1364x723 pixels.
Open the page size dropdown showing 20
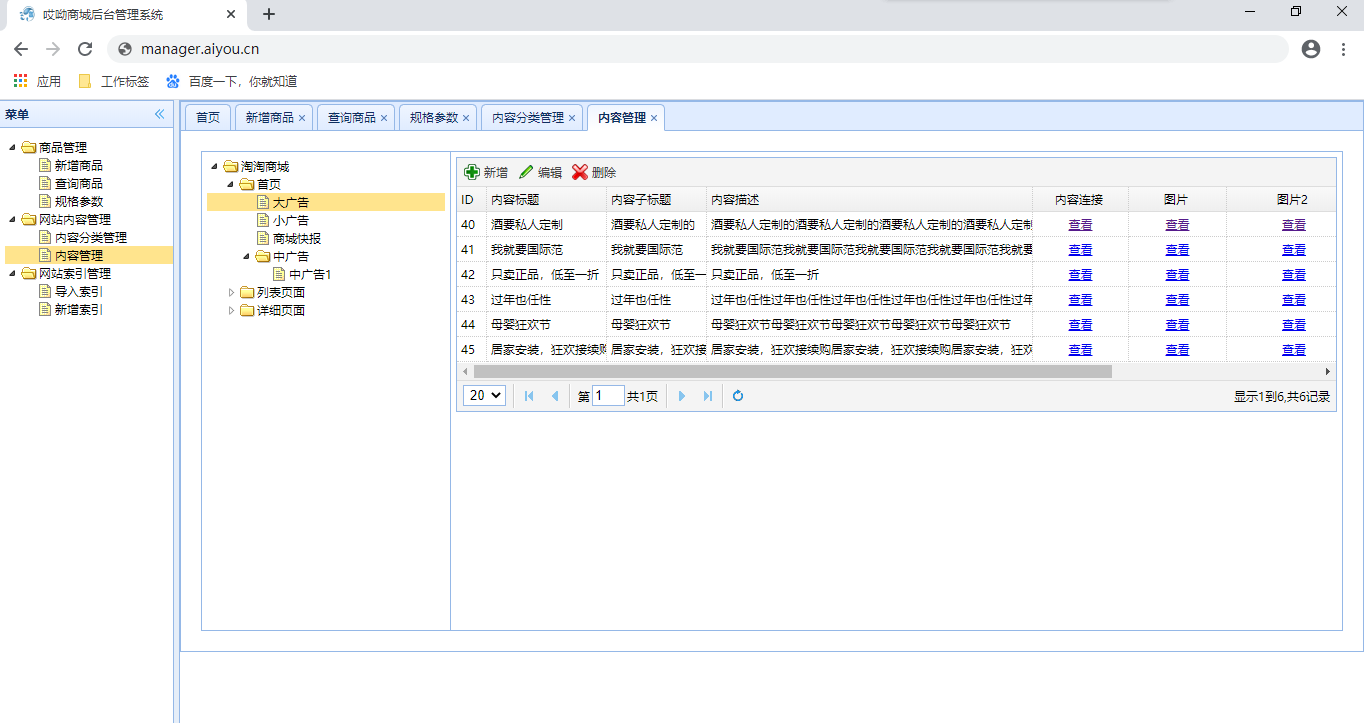[483, 396]
